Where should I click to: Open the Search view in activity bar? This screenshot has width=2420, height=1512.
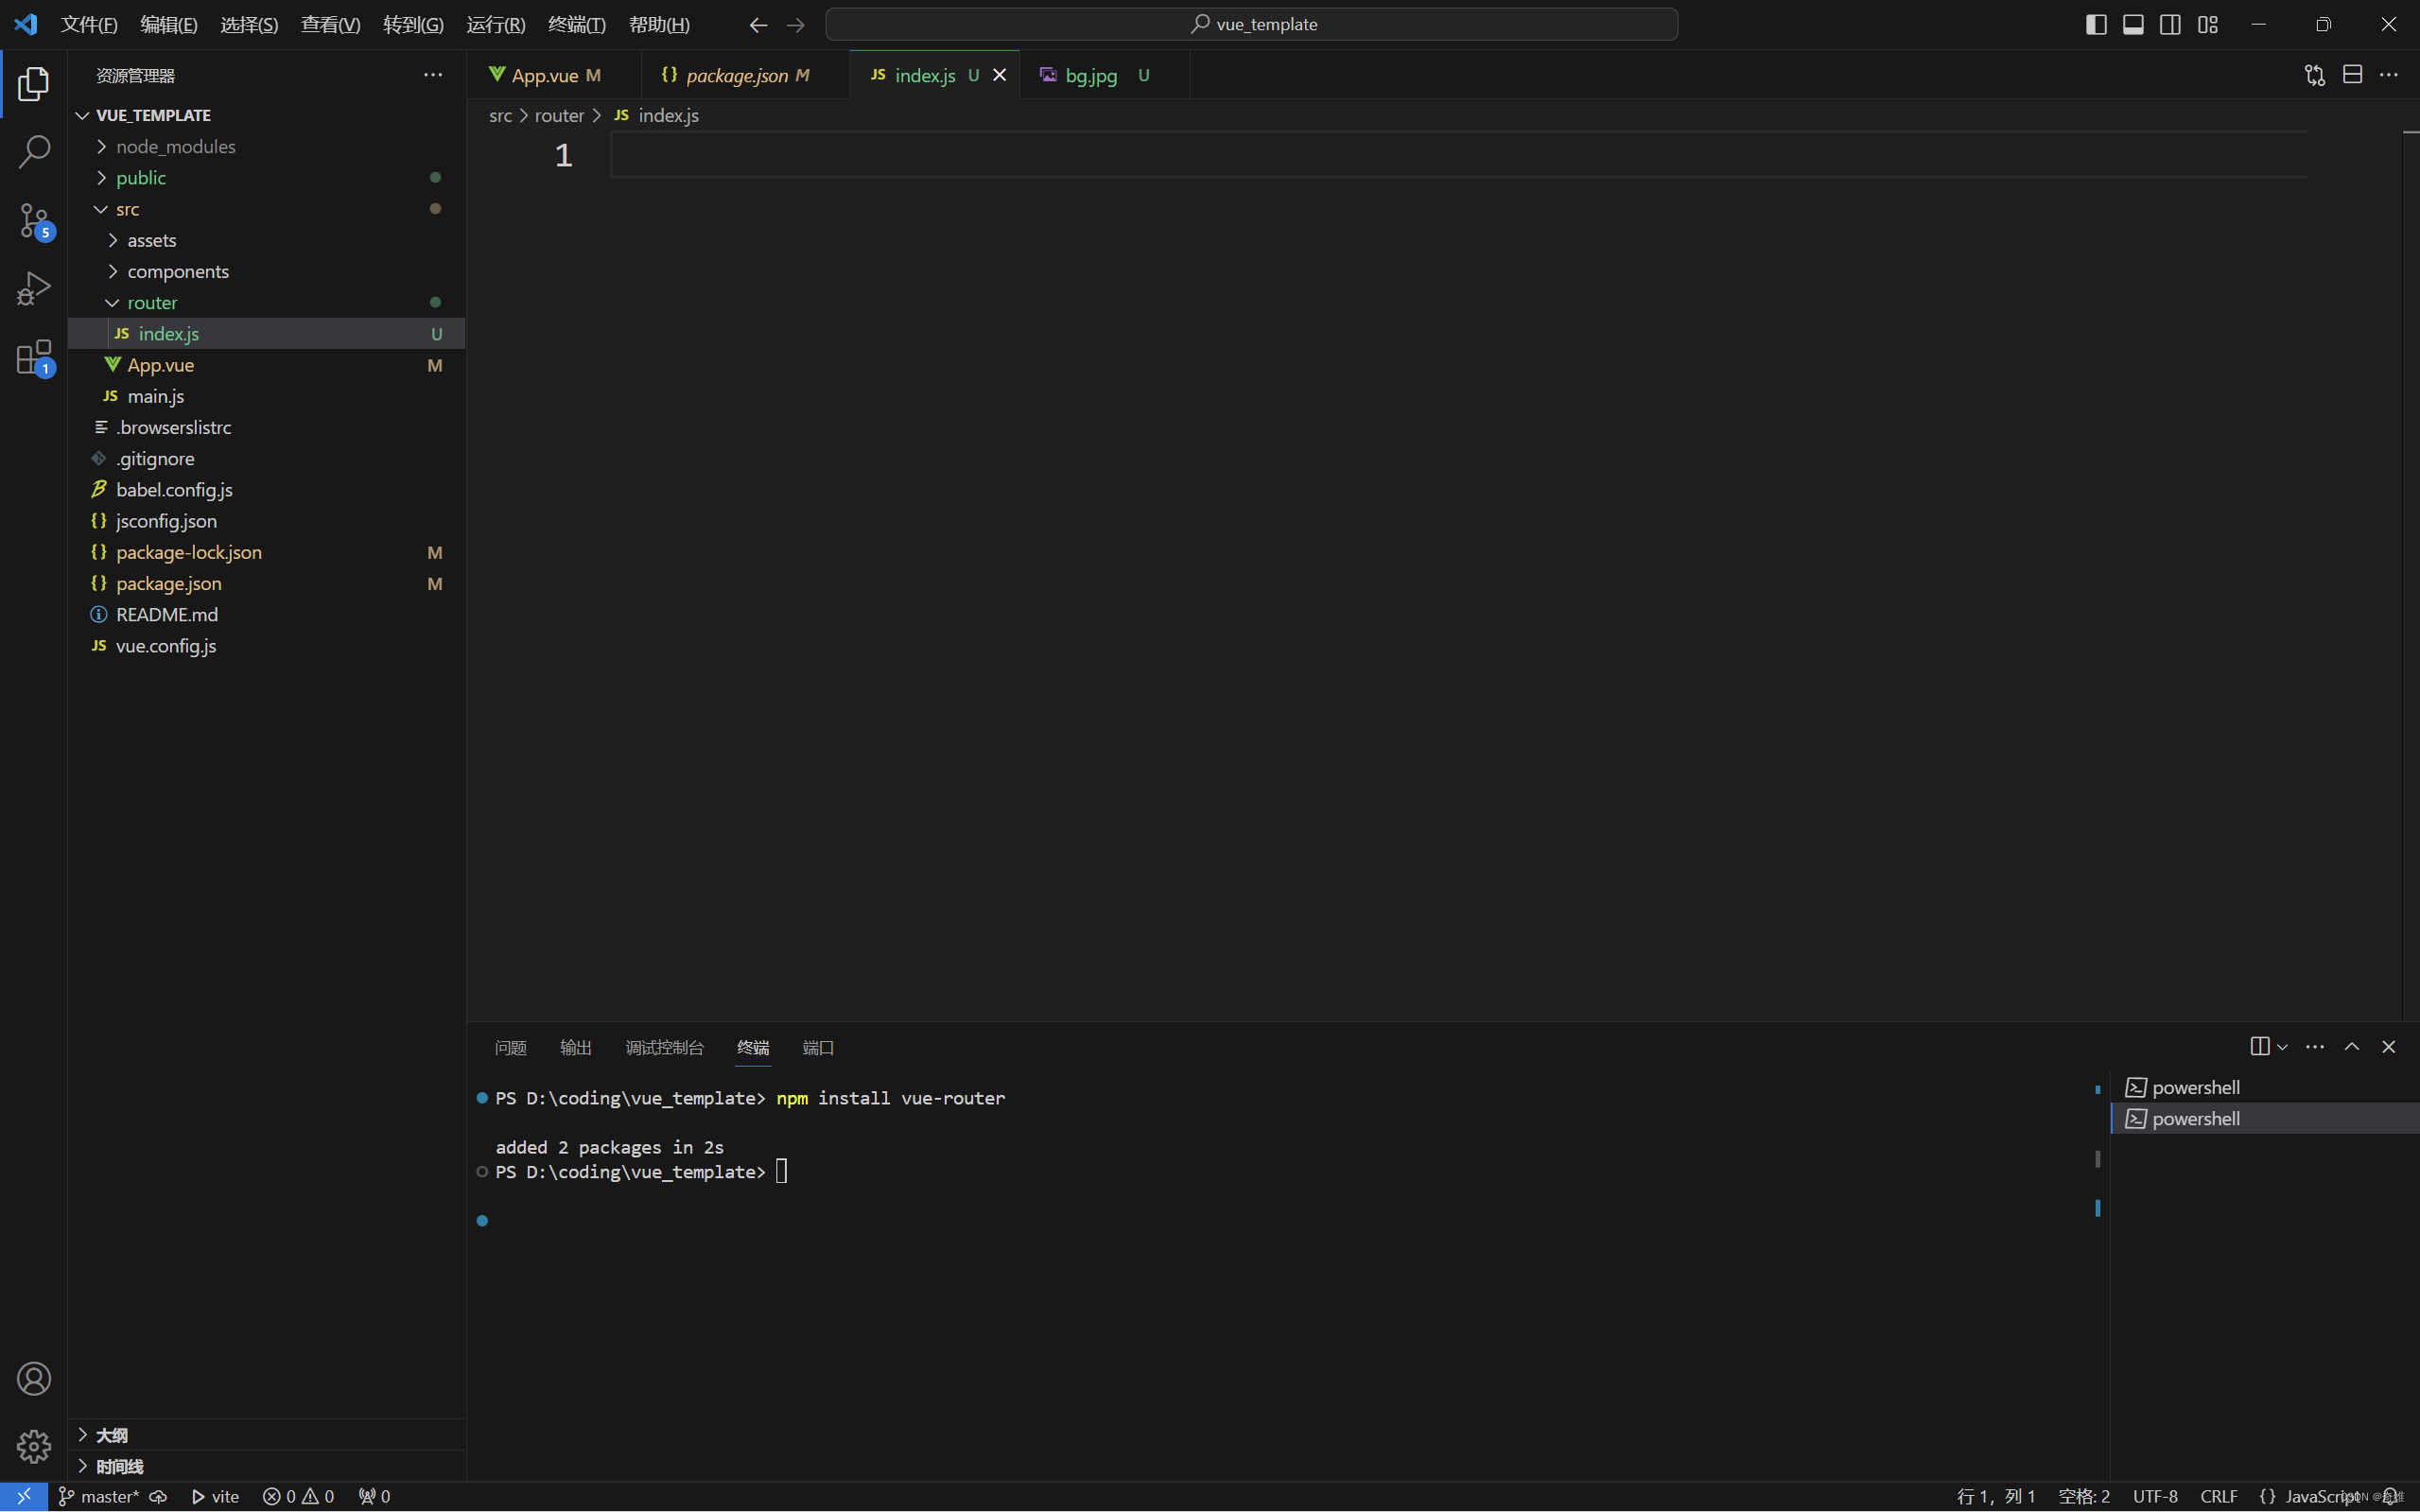pos(33,152)
